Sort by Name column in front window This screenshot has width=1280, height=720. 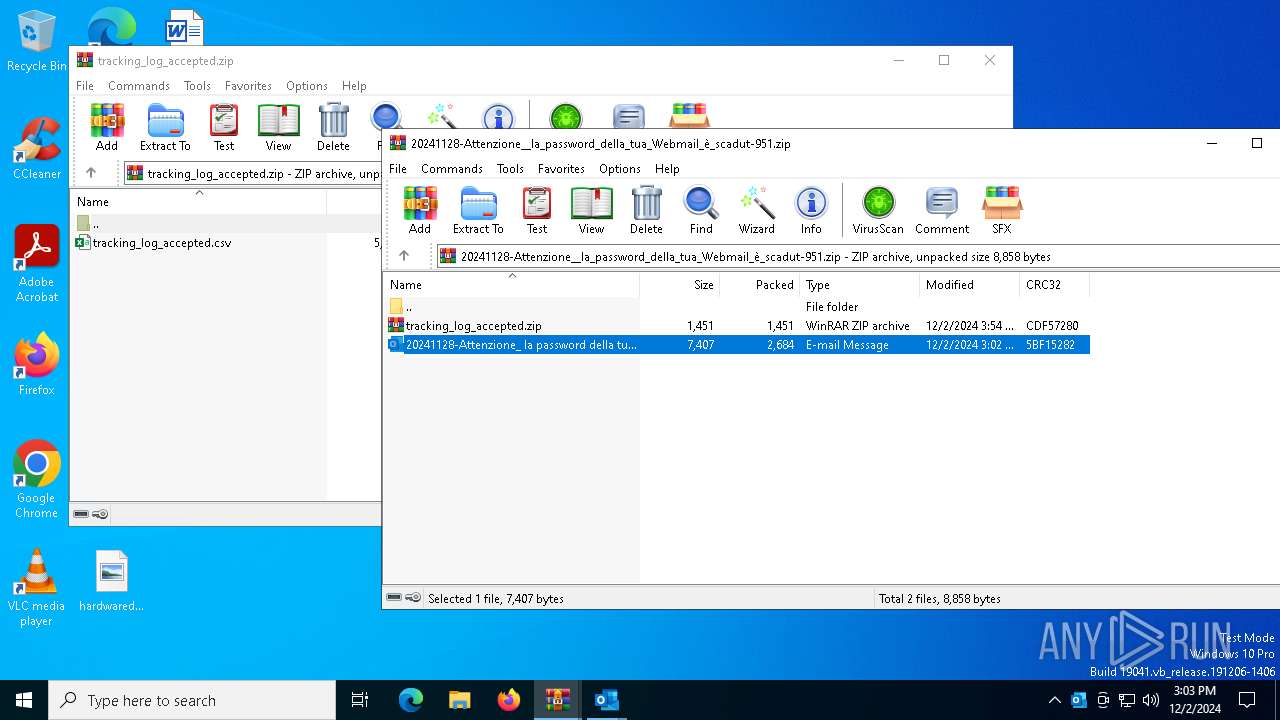coord(511,285)
